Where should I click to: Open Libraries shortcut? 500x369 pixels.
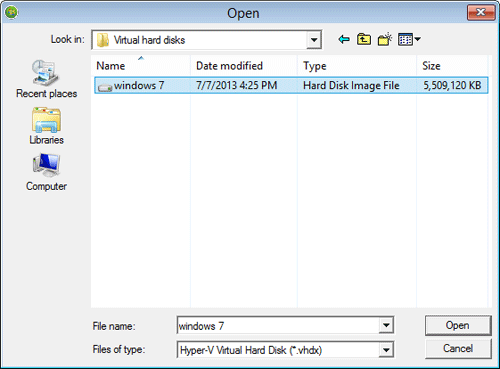[x=46, y=126]
